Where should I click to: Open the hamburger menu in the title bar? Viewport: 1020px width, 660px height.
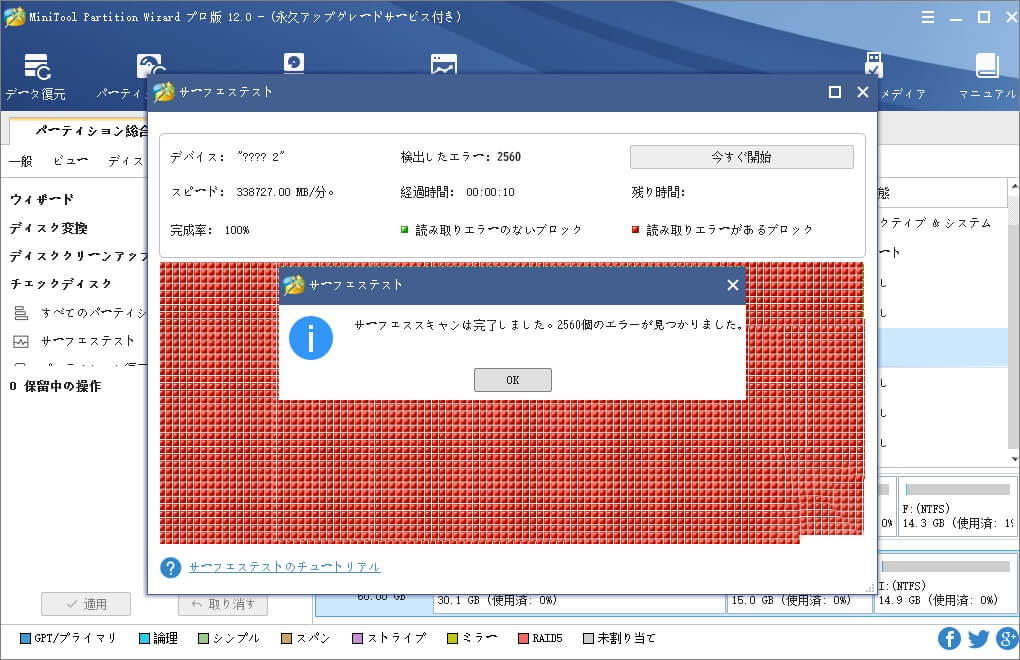coord(928,18)
